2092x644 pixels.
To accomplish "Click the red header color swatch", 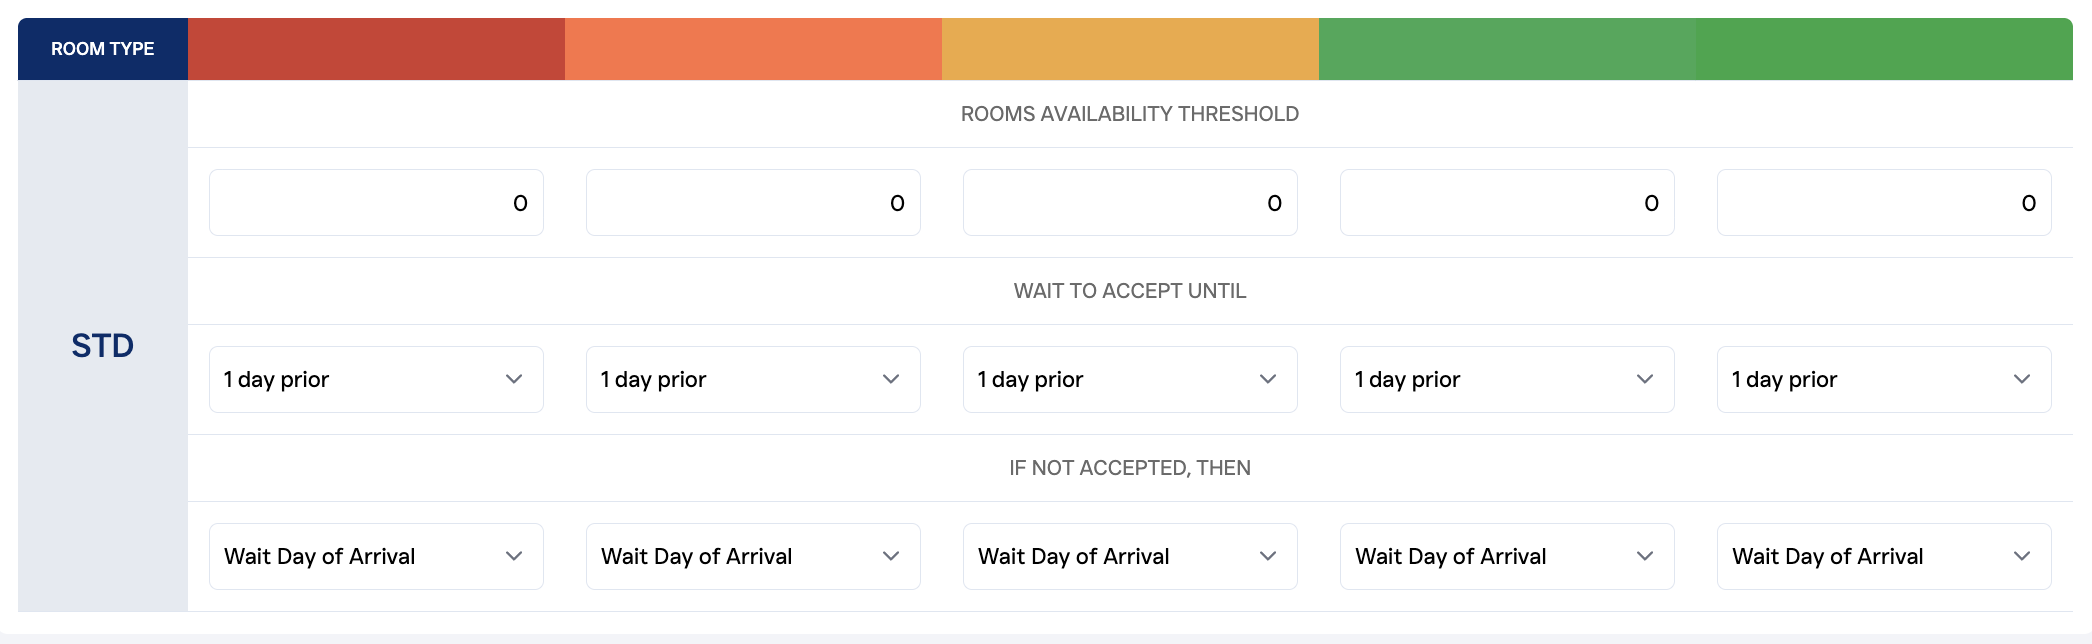I will click(376, 49).
